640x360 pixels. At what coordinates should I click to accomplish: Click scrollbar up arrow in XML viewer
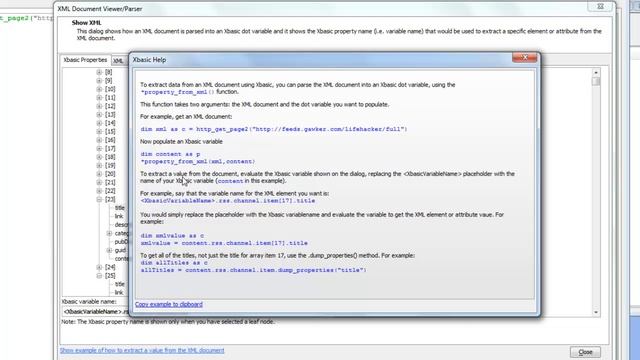tap(596, 72)
